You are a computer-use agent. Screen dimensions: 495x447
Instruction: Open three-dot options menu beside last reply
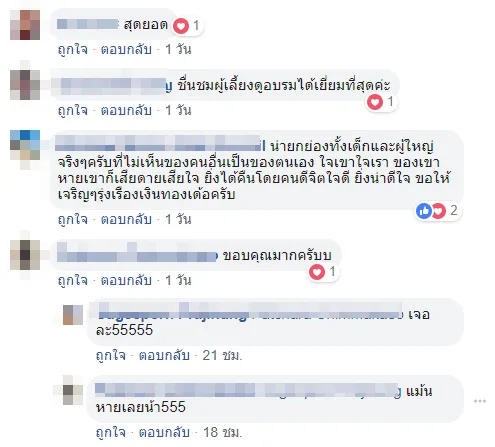(480, 401)
